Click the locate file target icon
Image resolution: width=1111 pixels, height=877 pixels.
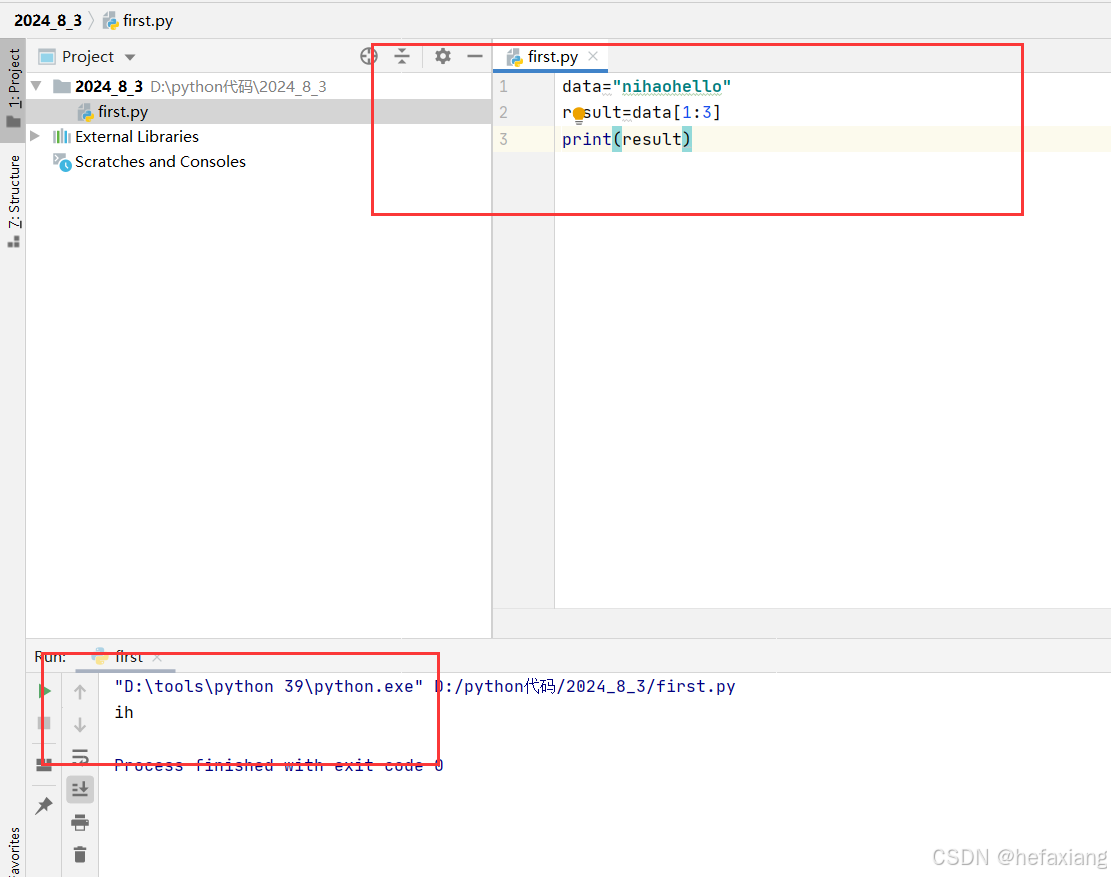[369, 57]
